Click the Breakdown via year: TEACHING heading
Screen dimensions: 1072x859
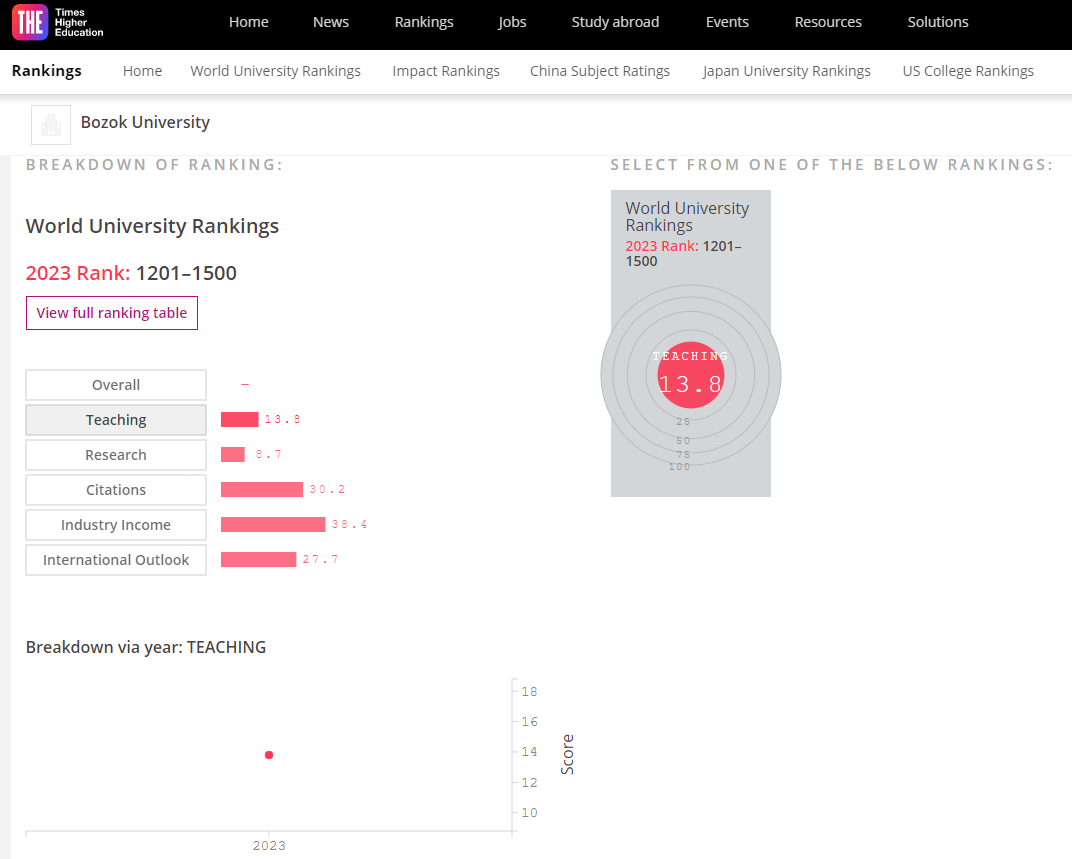point(146,647)
